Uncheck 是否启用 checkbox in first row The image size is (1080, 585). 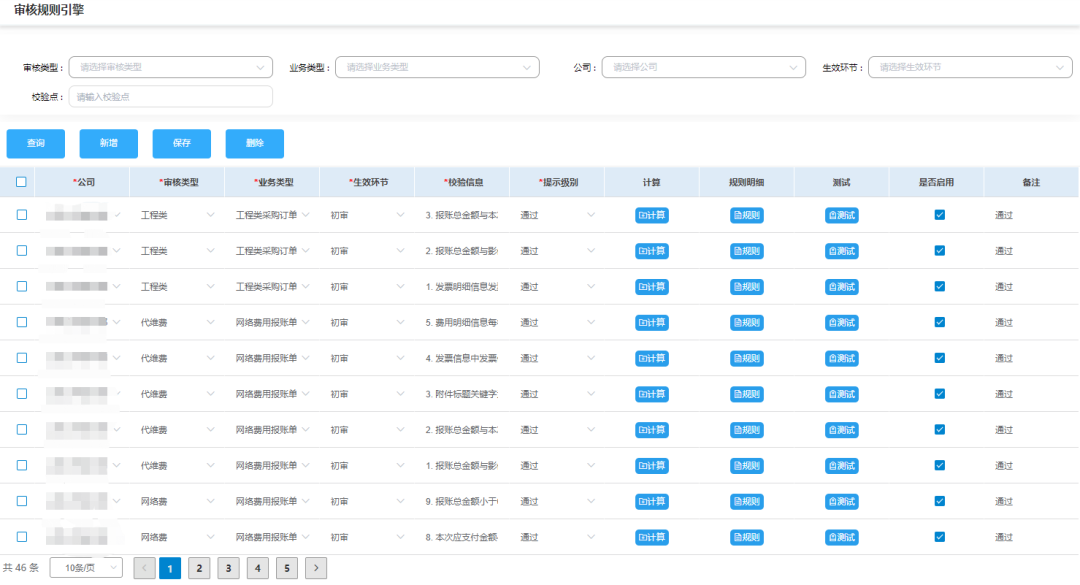[x=939, y=215]
